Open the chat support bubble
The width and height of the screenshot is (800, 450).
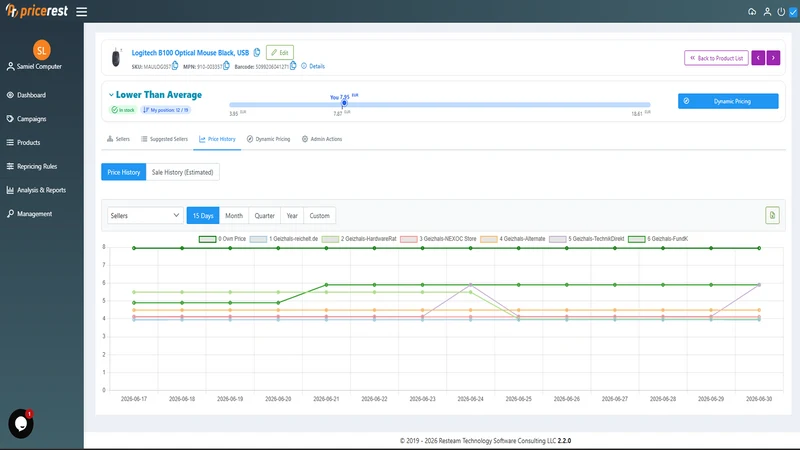(x=21, y=423)
